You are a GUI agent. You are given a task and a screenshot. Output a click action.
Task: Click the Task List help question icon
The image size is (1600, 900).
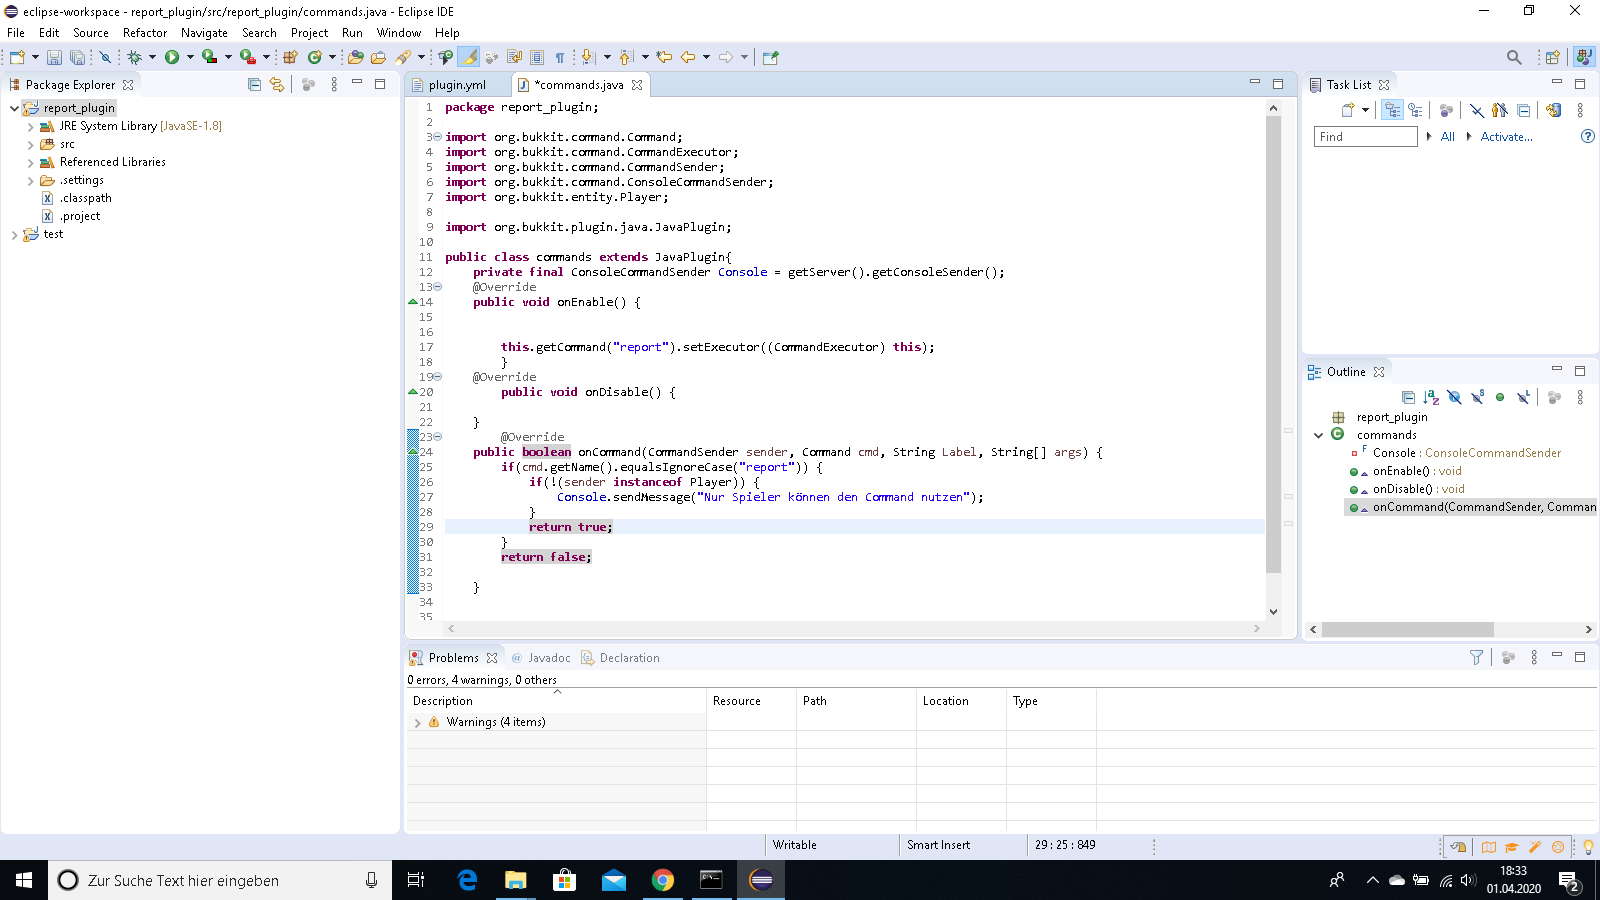click(1587, 136)
